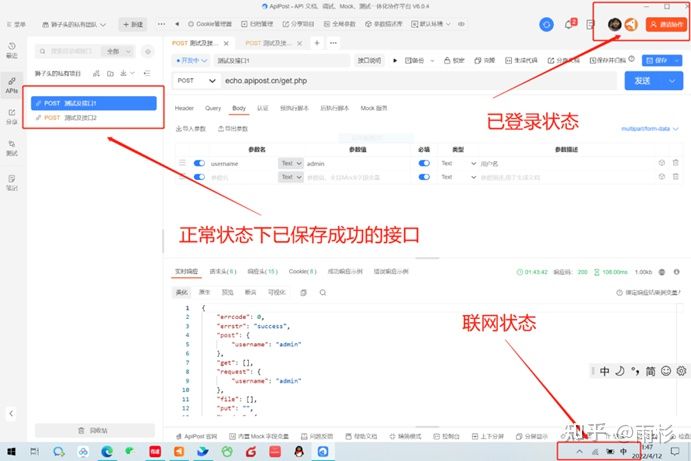Open notifications bell with red badge
691x461 pixels.
point(569,24)
